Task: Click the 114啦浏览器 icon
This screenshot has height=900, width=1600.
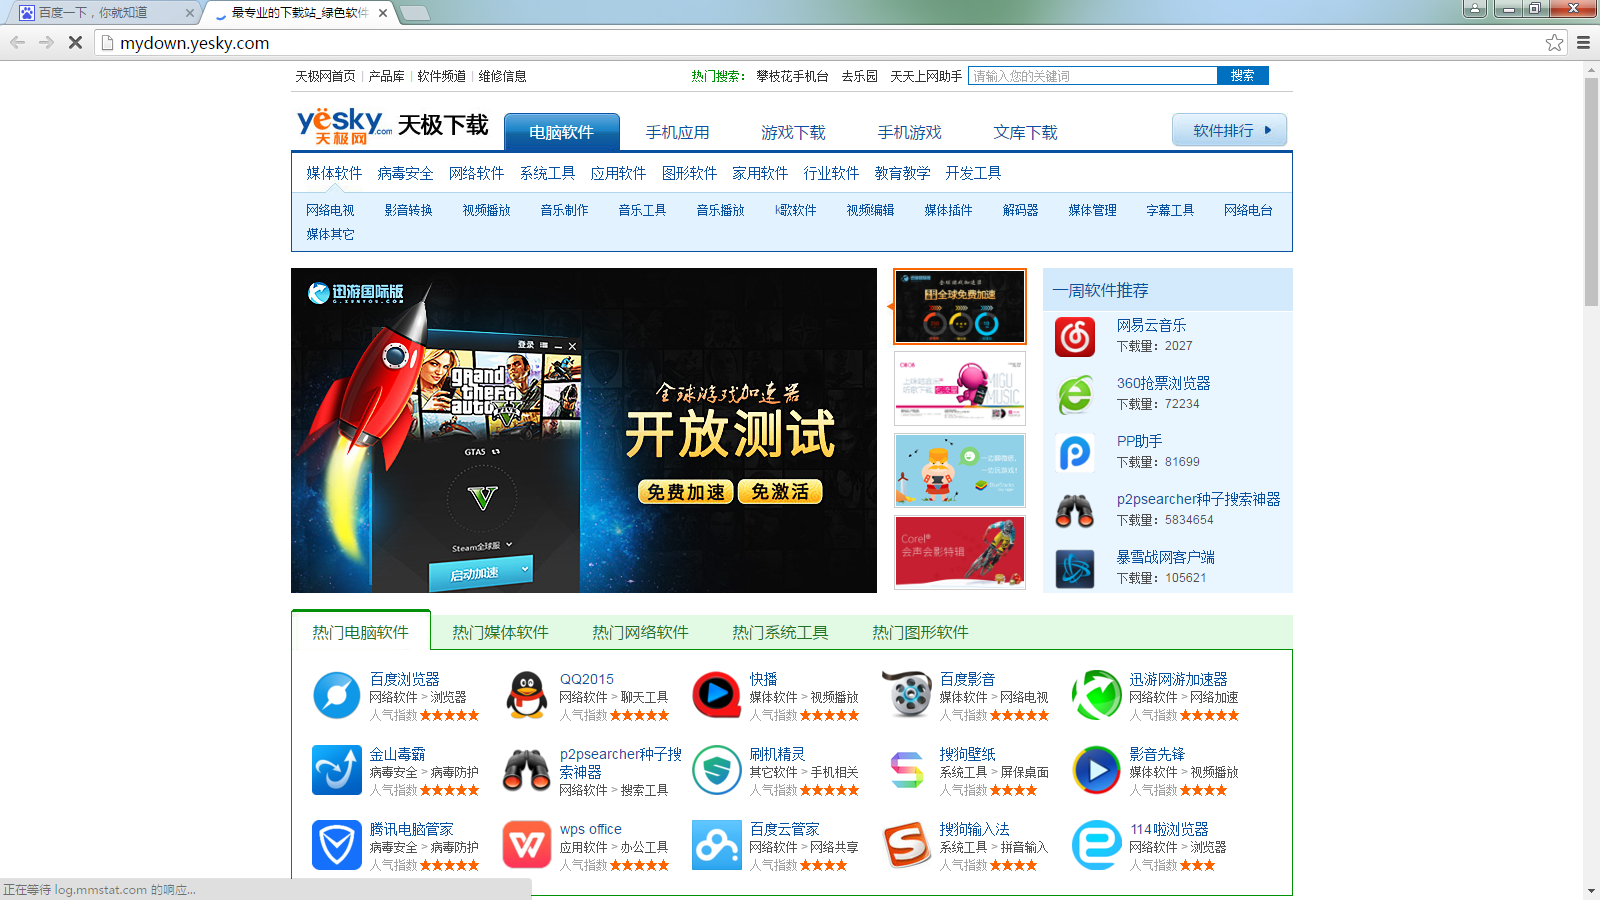Action: [1097, 845]
